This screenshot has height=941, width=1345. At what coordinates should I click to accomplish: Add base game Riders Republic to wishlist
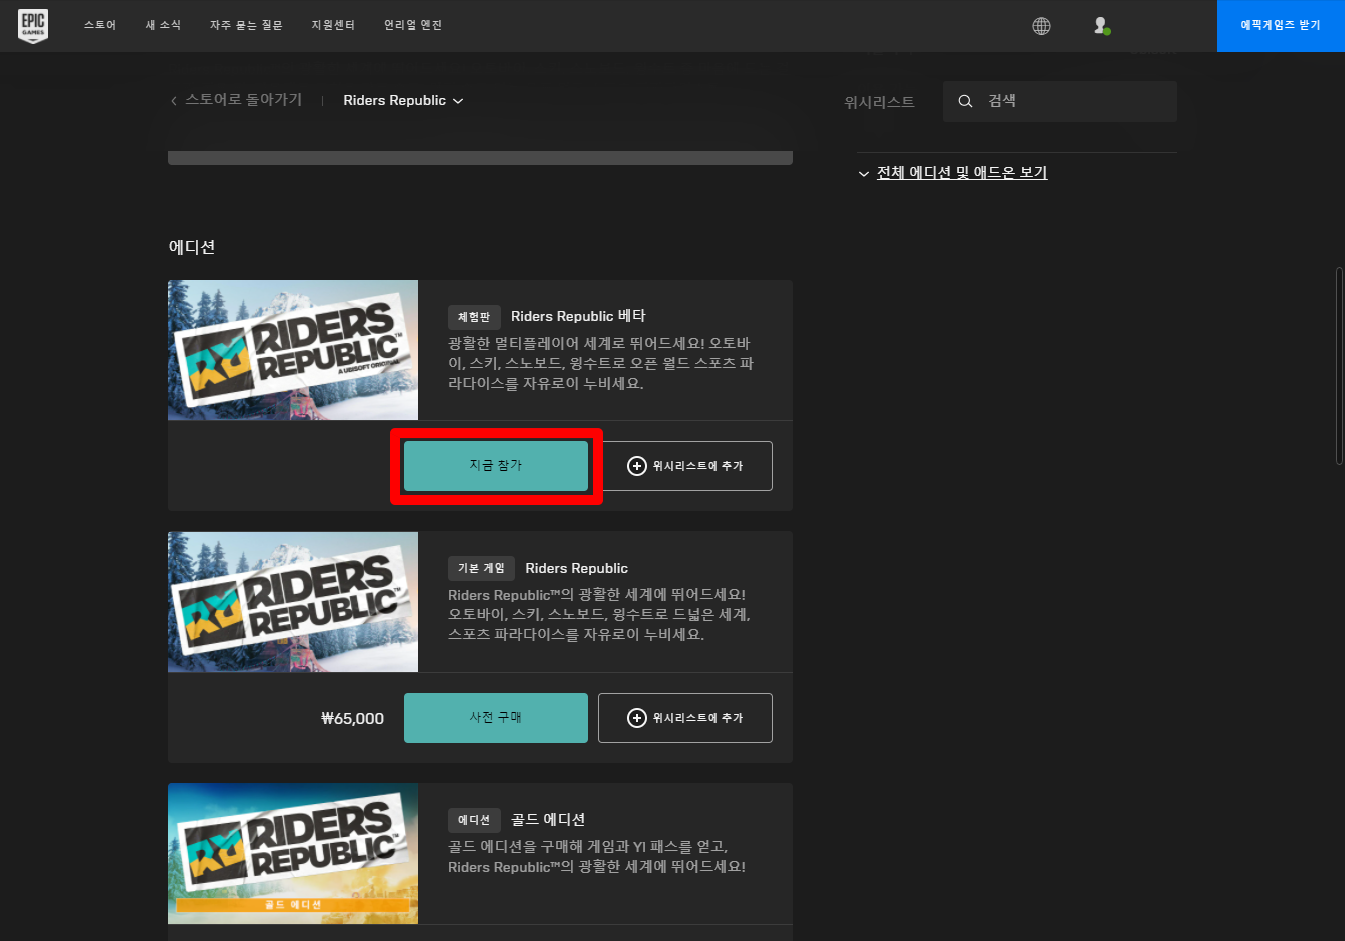pyautogui.click(x=686, y=718)
